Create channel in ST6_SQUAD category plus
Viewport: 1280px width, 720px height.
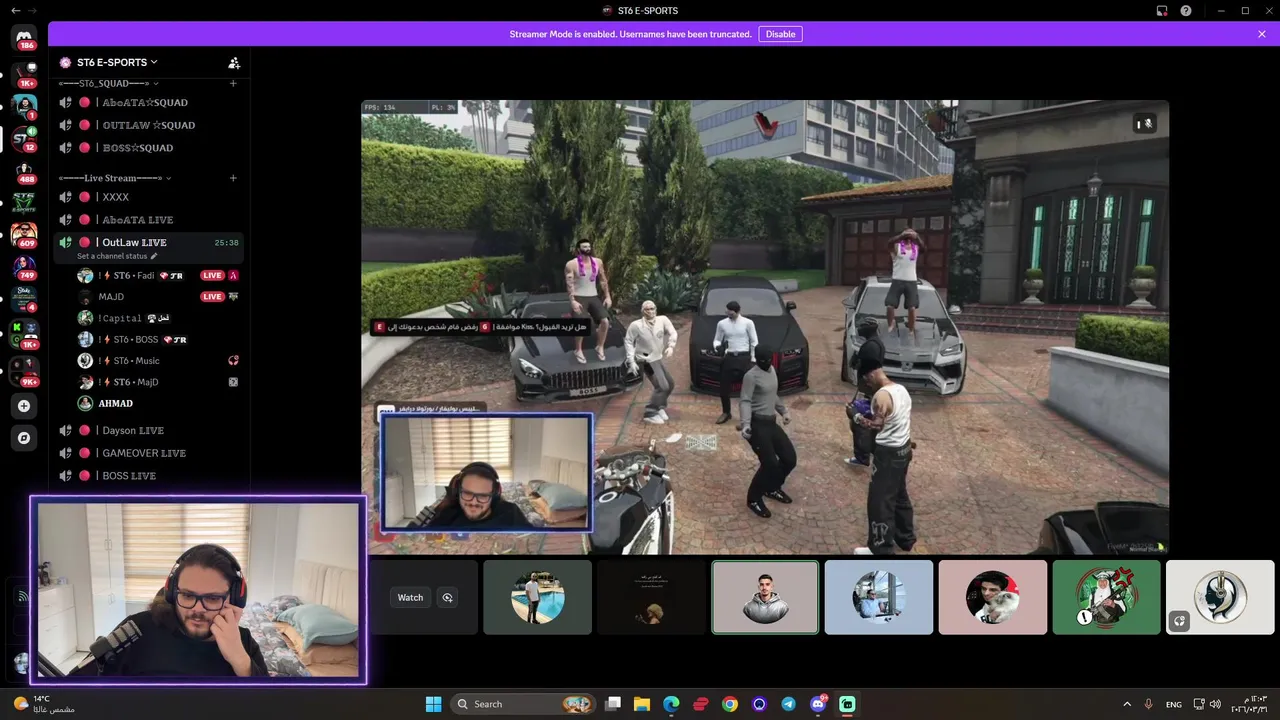(x=233, y=83)
